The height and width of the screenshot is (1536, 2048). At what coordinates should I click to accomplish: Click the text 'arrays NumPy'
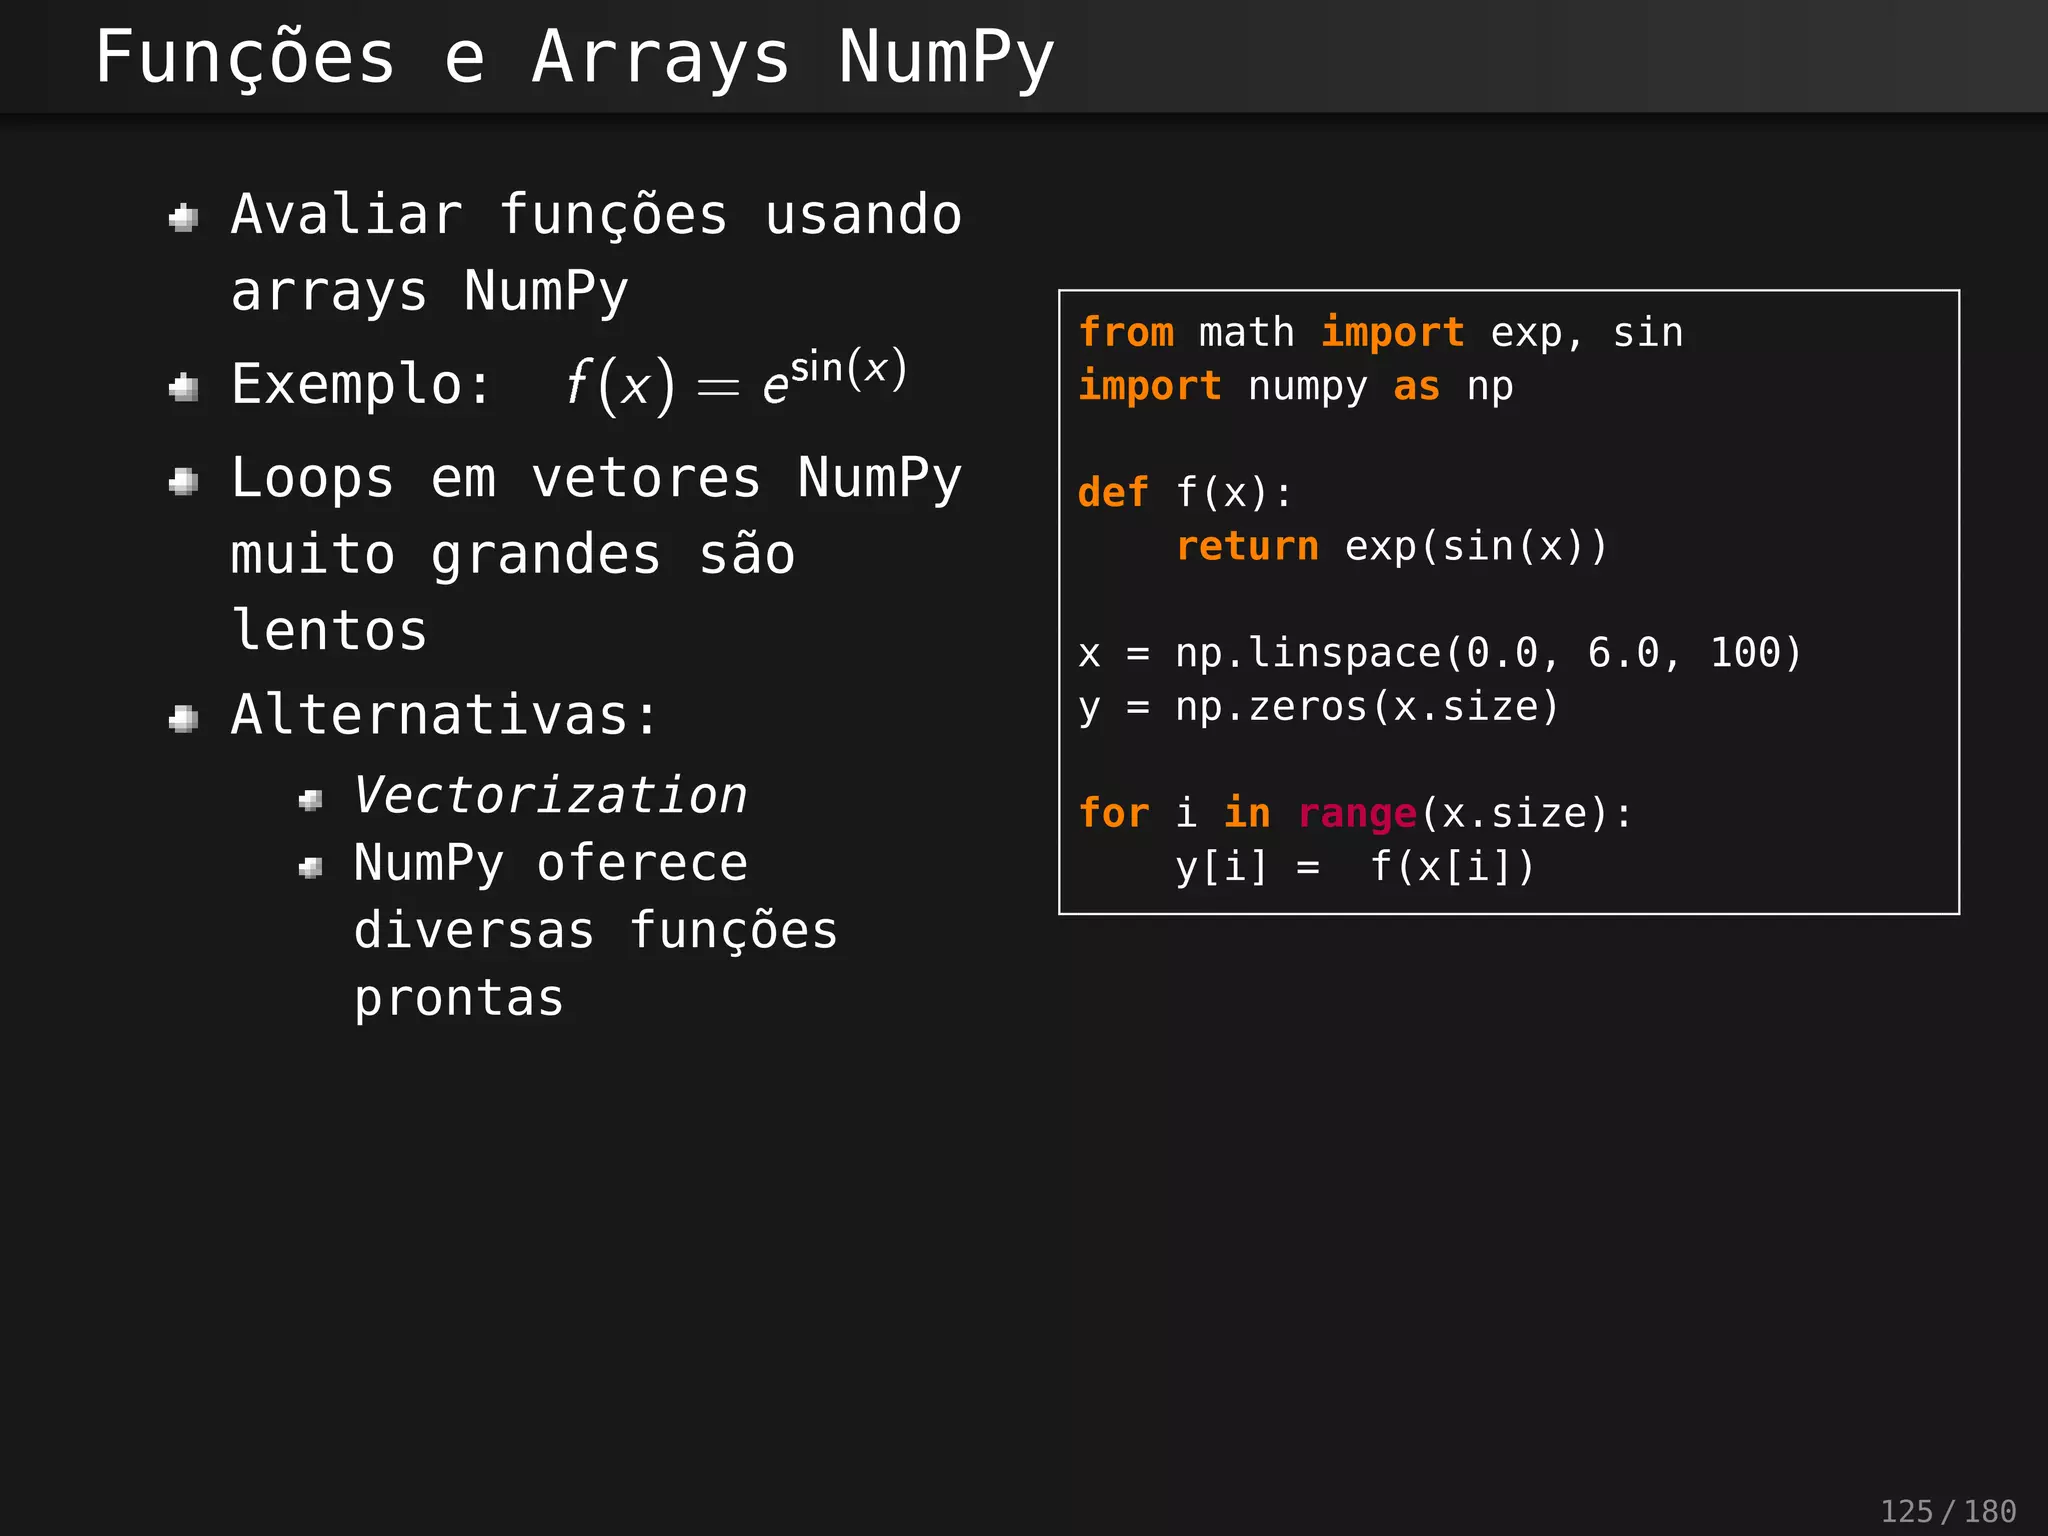coord(430,292)
